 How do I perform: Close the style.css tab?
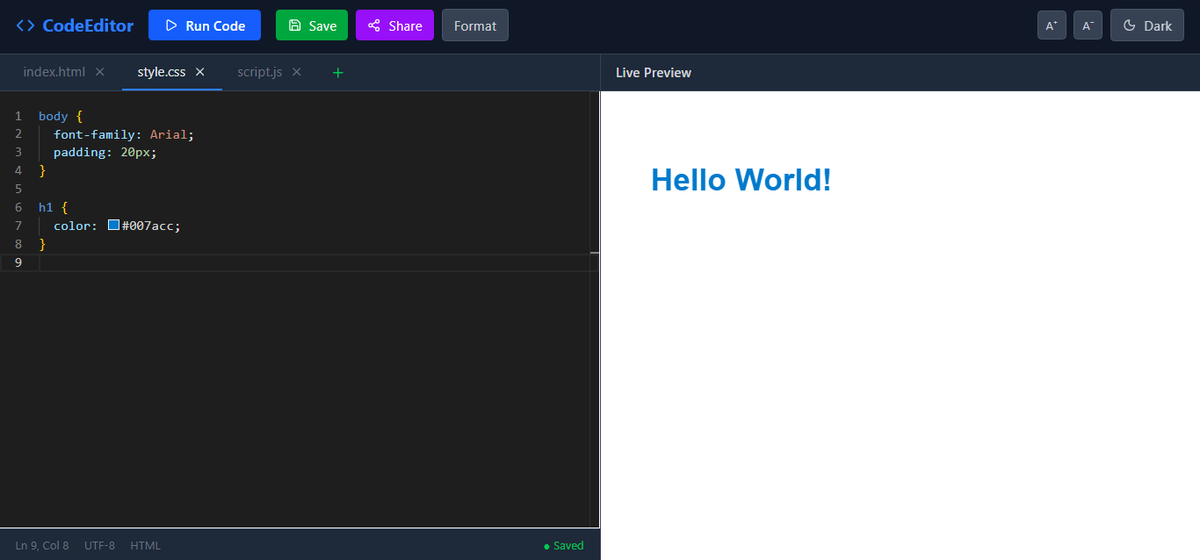click(200, 72)
